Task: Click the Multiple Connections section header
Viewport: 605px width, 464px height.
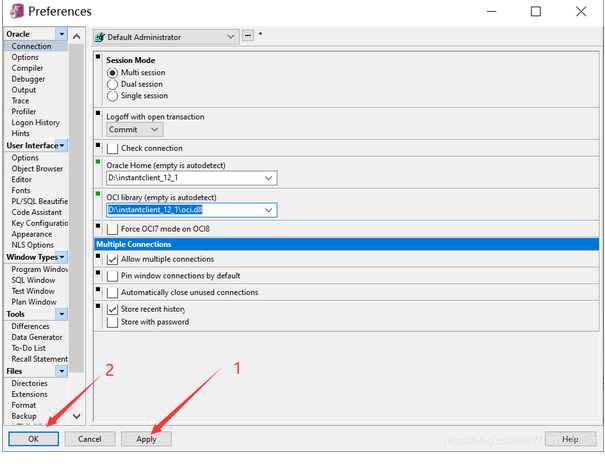Action: coord(346,245)
